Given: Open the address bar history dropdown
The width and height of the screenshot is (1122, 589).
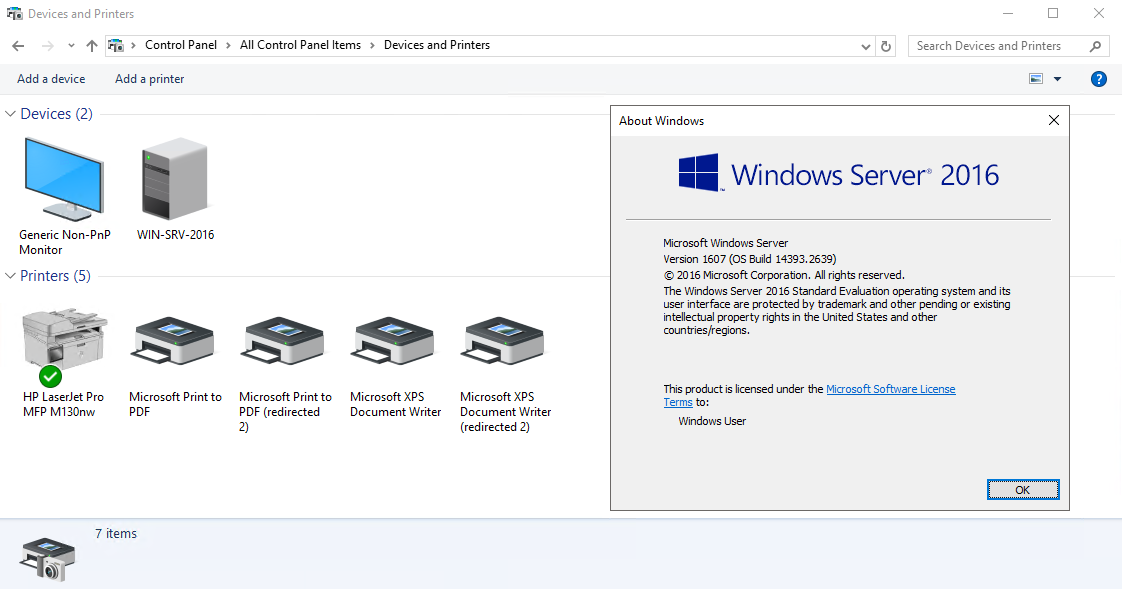Looking at the screenshot, I should (x=866, y=47).
